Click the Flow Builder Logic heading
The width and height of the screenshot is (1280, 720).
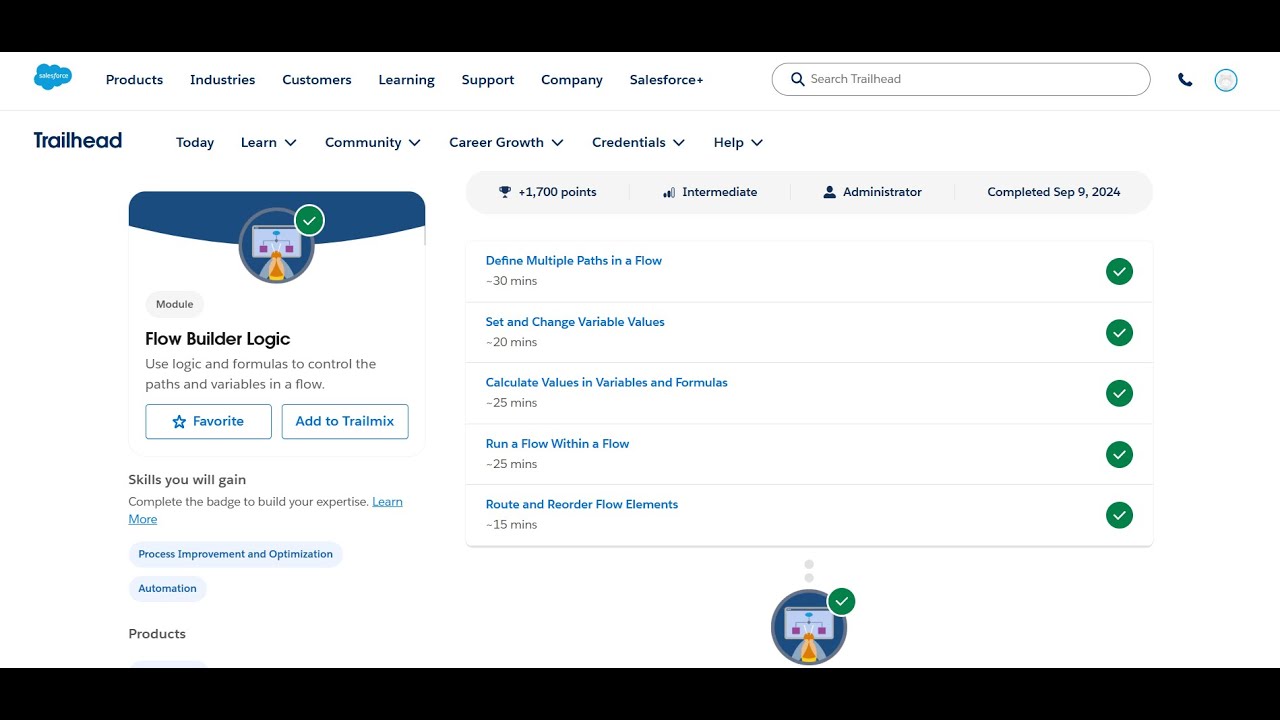[218, 339]
